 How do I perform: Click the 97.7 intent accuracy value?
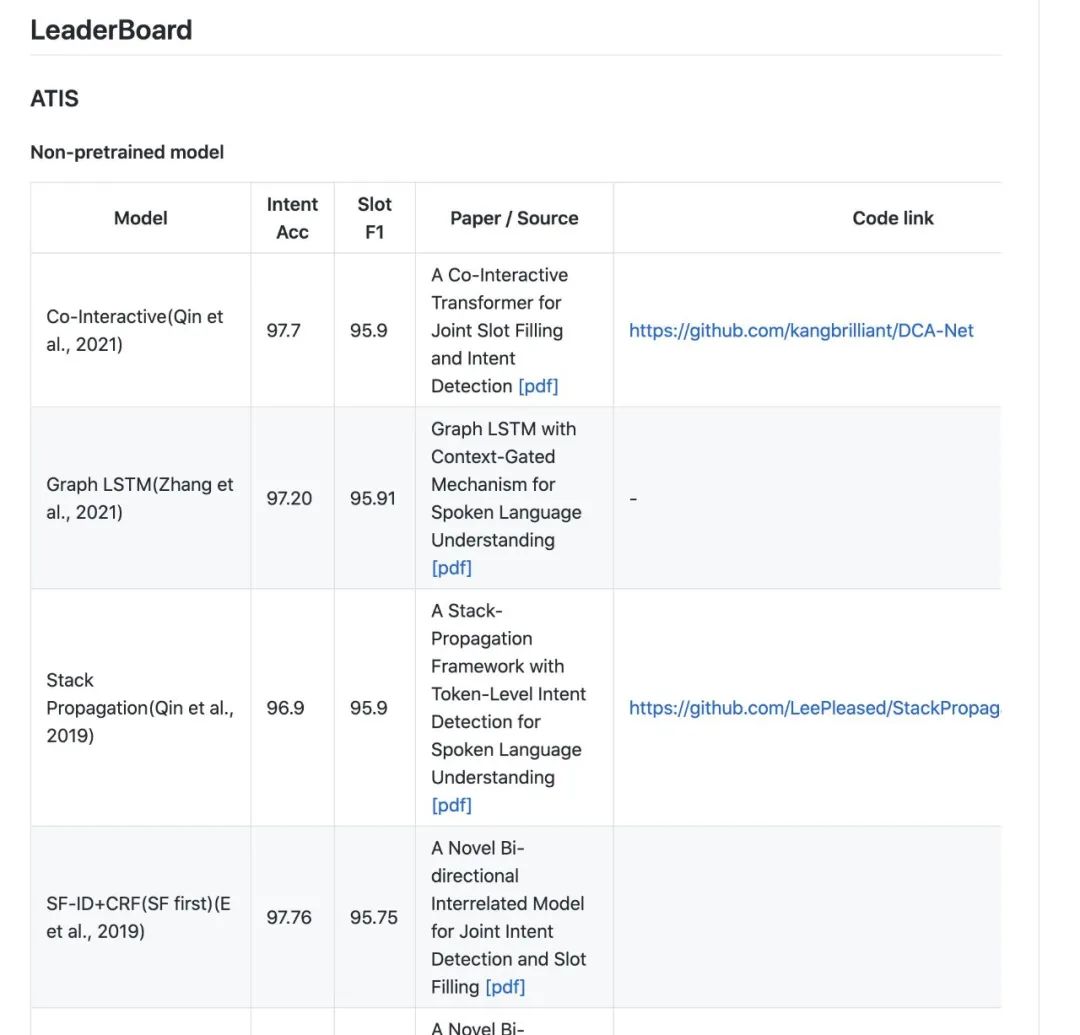pos(284,331)
